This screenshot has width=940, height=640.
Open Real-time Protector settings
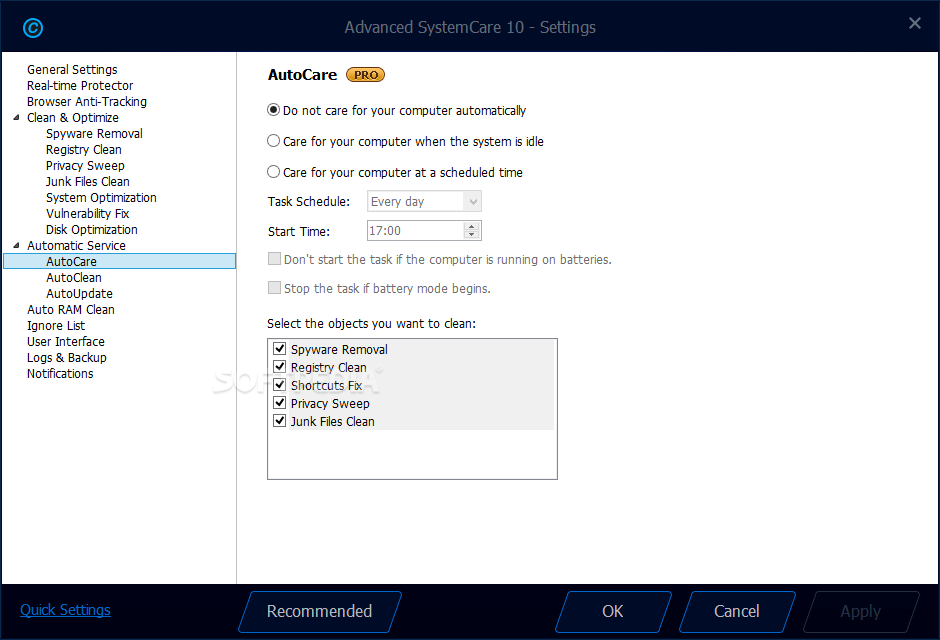pyautogui.click(x=80, y=86)
